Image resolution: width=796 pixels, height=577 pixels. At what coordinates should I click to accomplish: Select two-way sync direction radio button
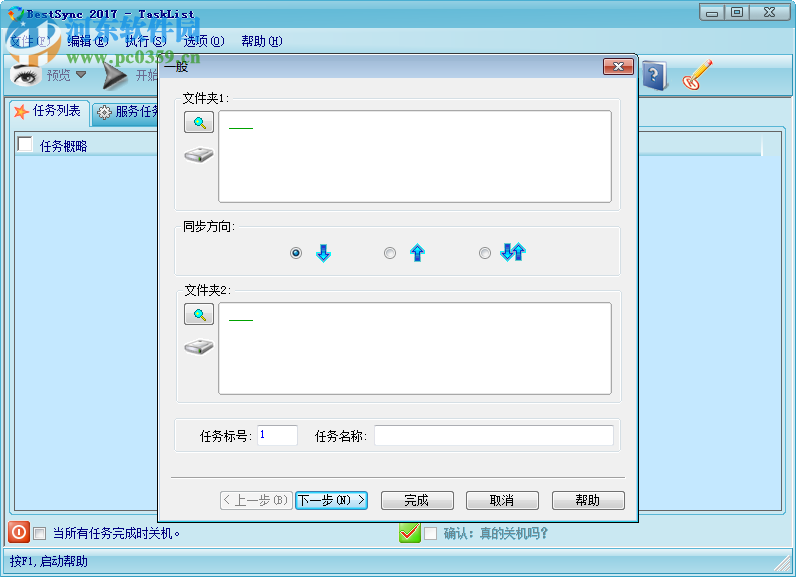point(485,253)
